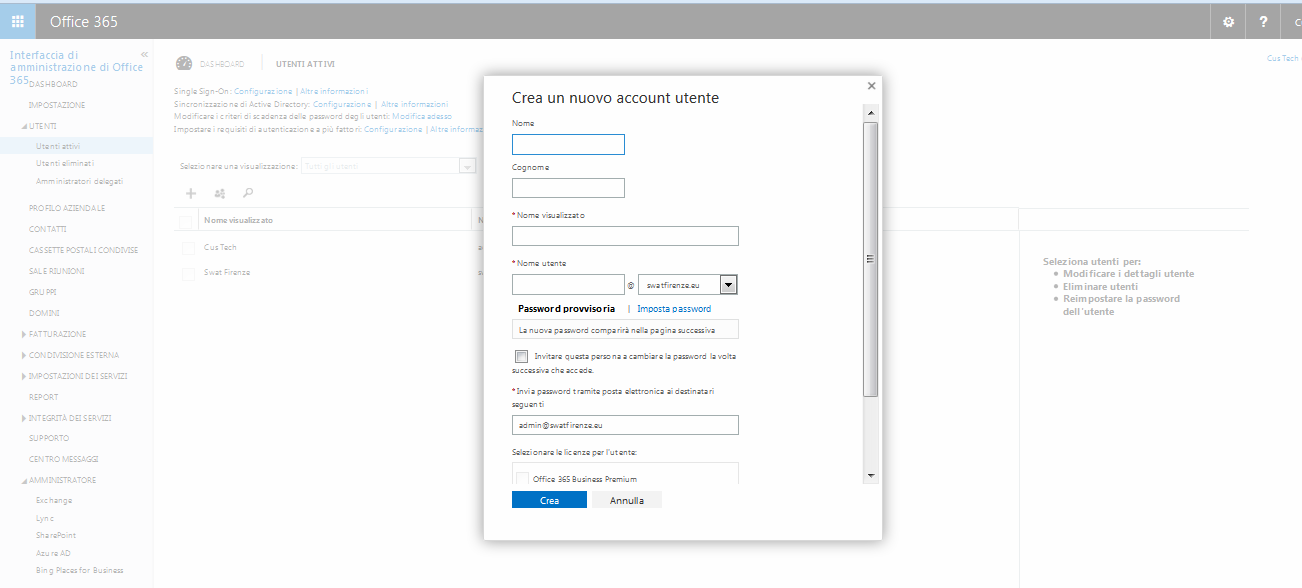Open the DOMINI section in the sidebar

[43, 312]
